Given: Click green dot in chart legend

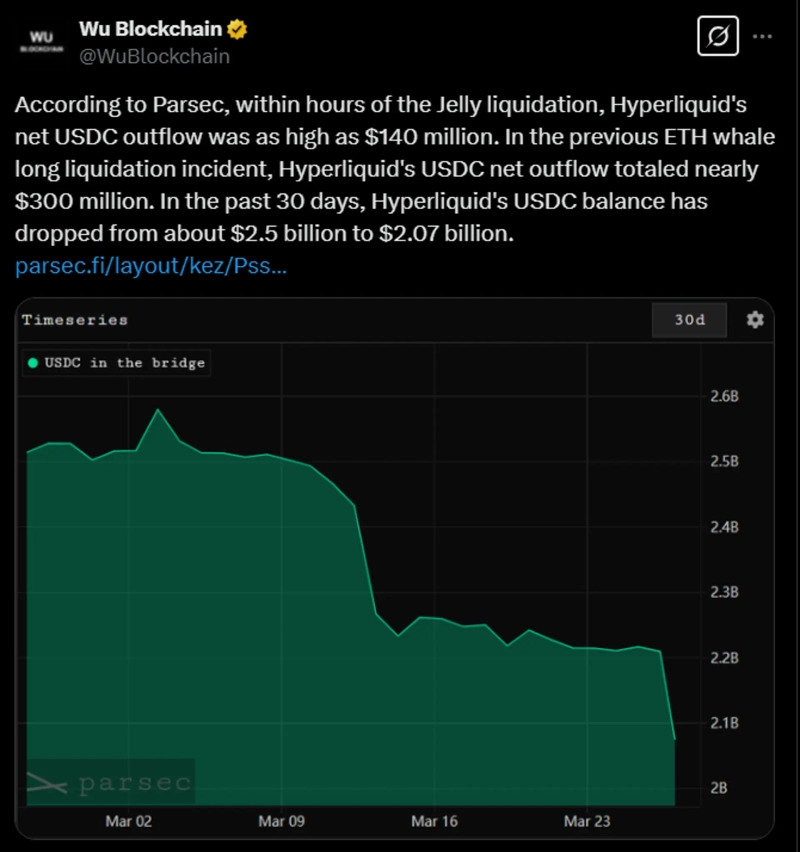Looking at the screenshot, I should [33, 363].
